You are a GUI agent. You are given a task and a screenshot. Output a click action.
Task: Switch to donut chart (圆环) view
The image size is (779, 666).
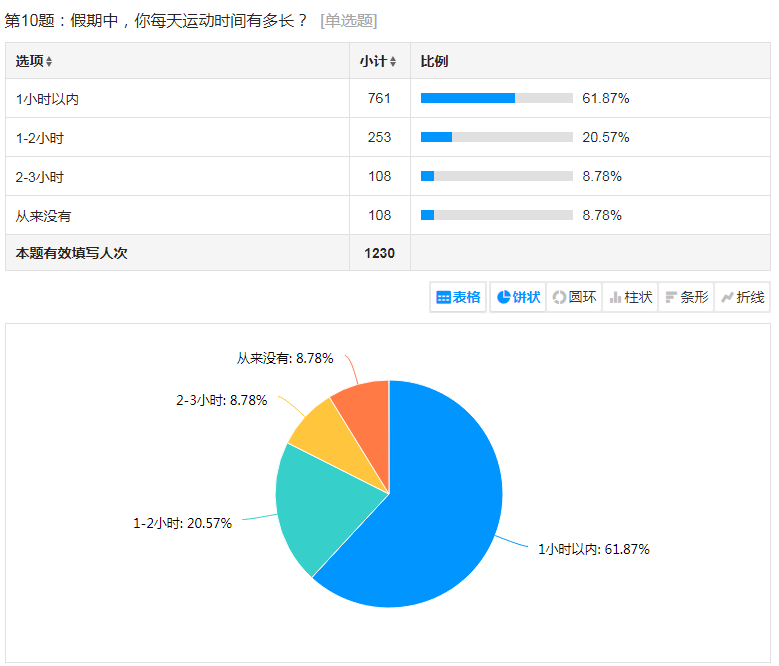click(x=575, y=297)
